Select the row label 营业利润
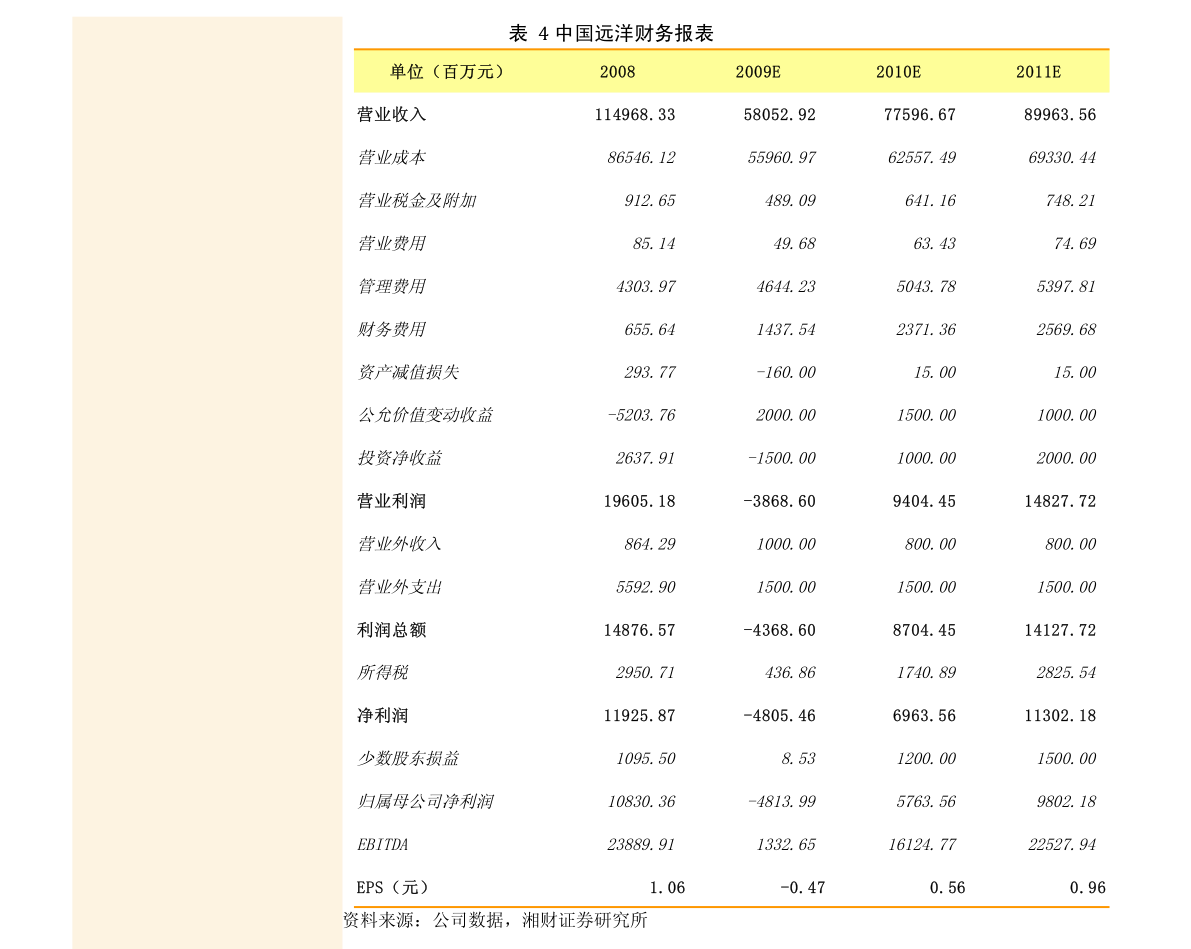 coord(392,501)
